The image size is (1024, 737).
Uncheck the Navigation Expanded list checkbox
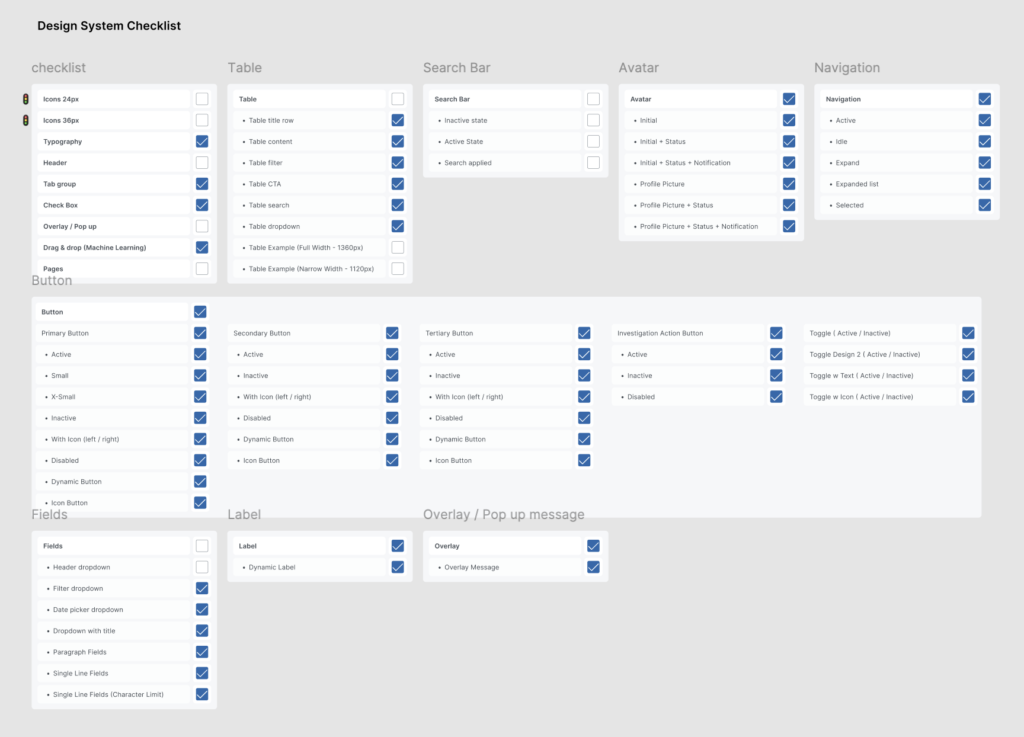coord(985,184)
